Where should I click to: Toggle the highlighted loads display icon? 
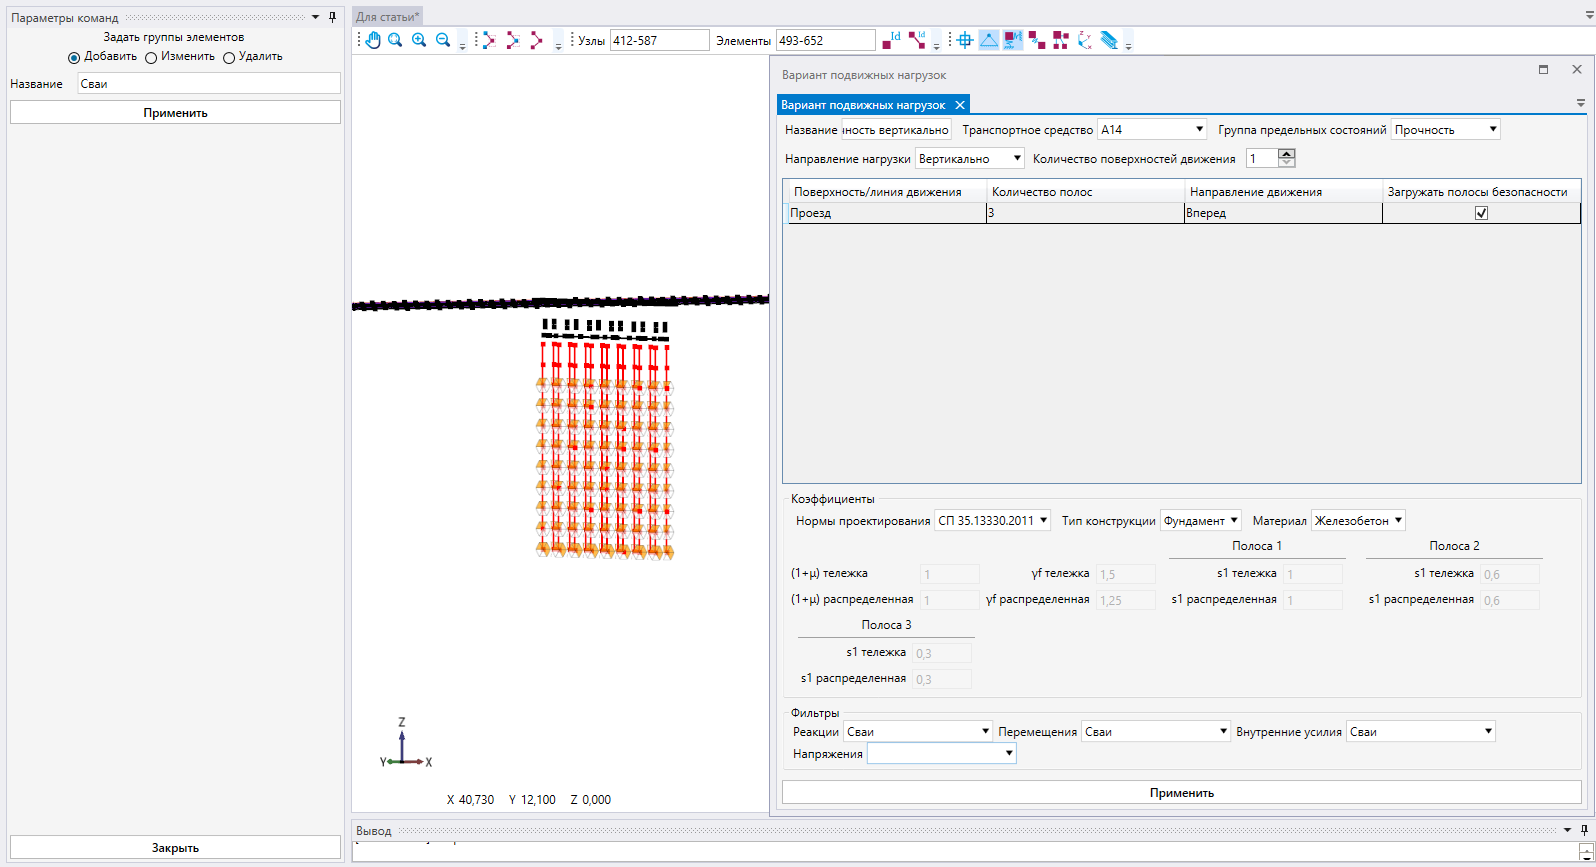pos(1013,40)
